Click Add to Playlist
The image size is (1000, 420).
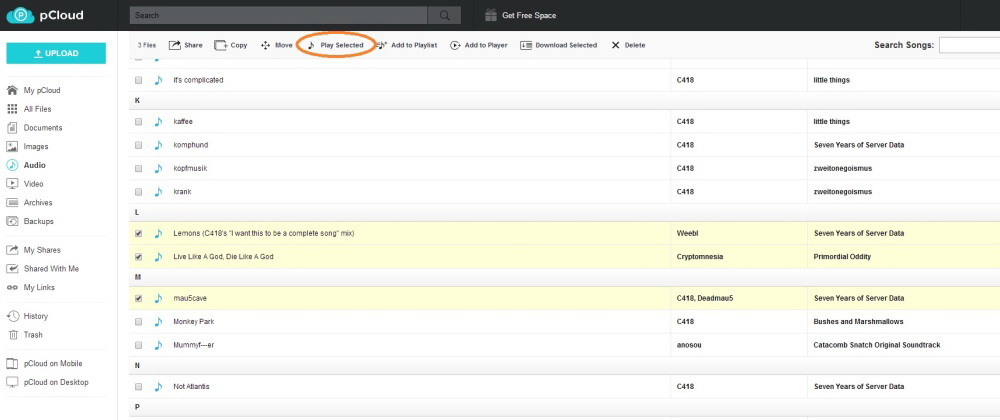[406, 45]
